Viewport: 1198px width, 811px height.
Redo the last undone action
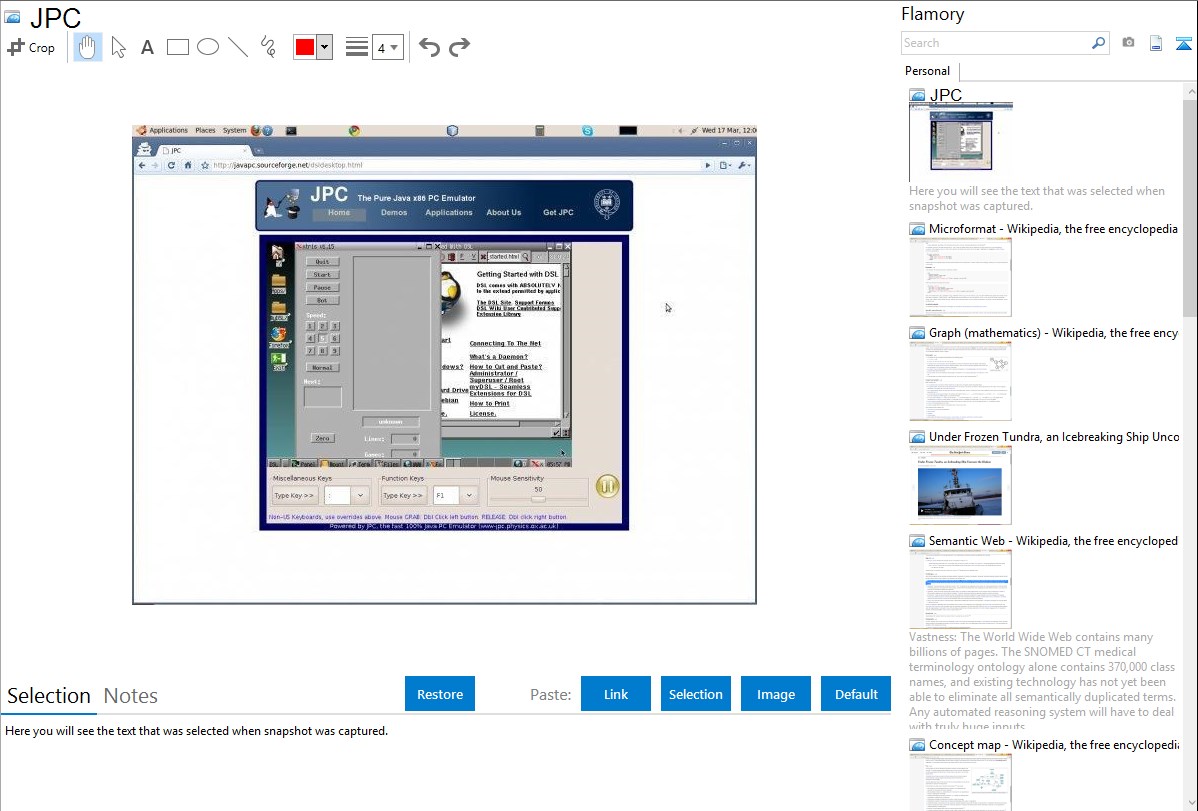point(459,47)
